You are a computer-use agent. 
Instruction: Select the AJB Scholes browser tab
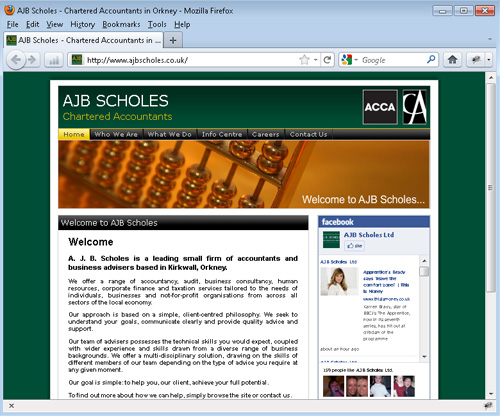(83, 40)
